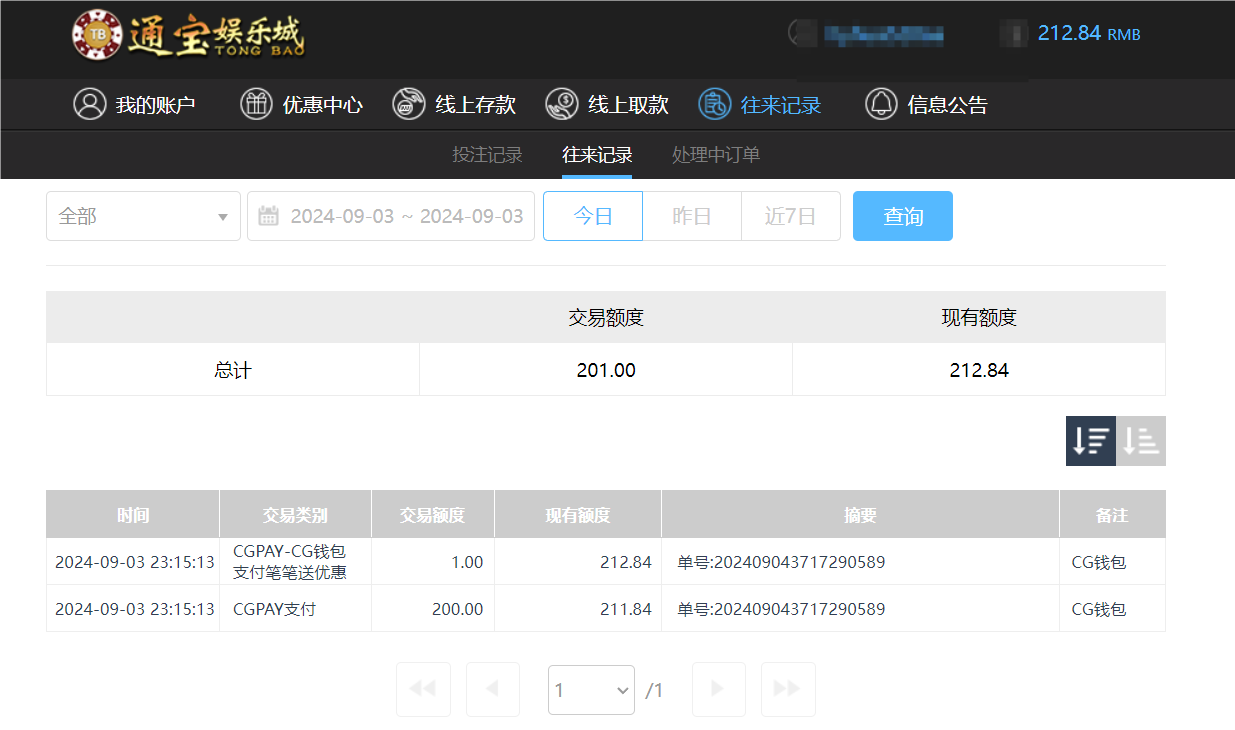The height and width of the screenshot is (730, 1235).
Task: Click the 查询 search button
Action: pyautogui.click(x=902, y=216)
